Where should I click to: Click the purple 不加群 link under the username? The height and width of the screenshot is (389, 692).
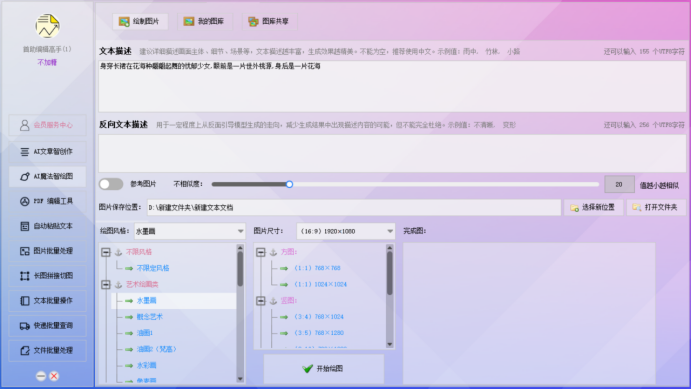coord(47,63)
